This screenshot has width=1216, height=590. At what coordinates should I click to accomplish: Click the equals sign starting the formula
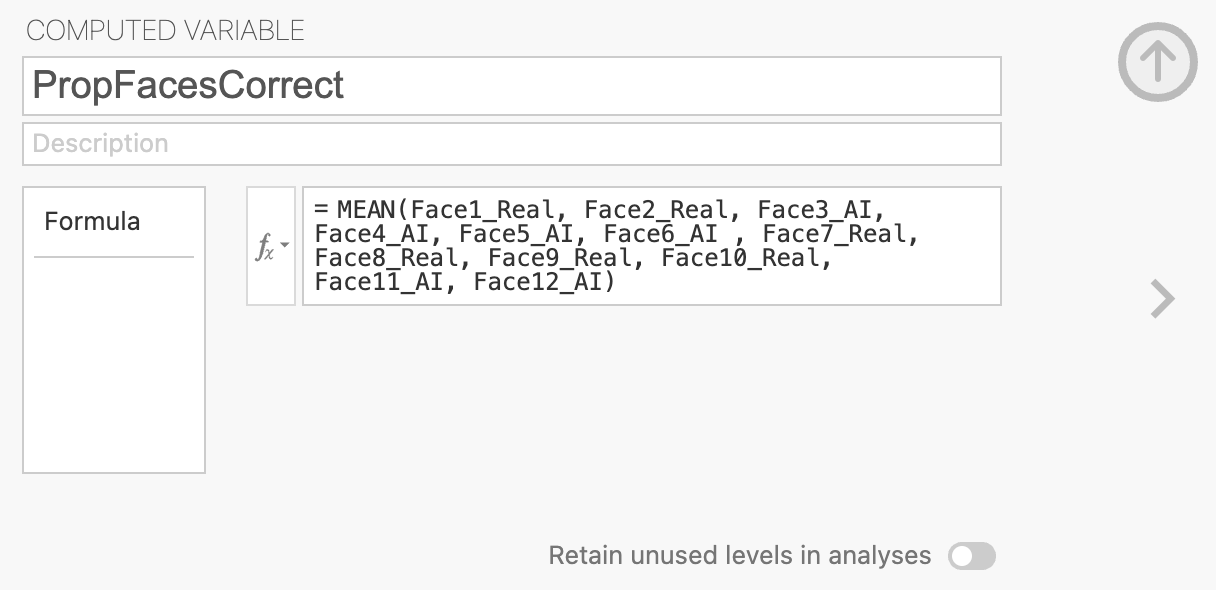pyautogui.click(x=321, y=209)
